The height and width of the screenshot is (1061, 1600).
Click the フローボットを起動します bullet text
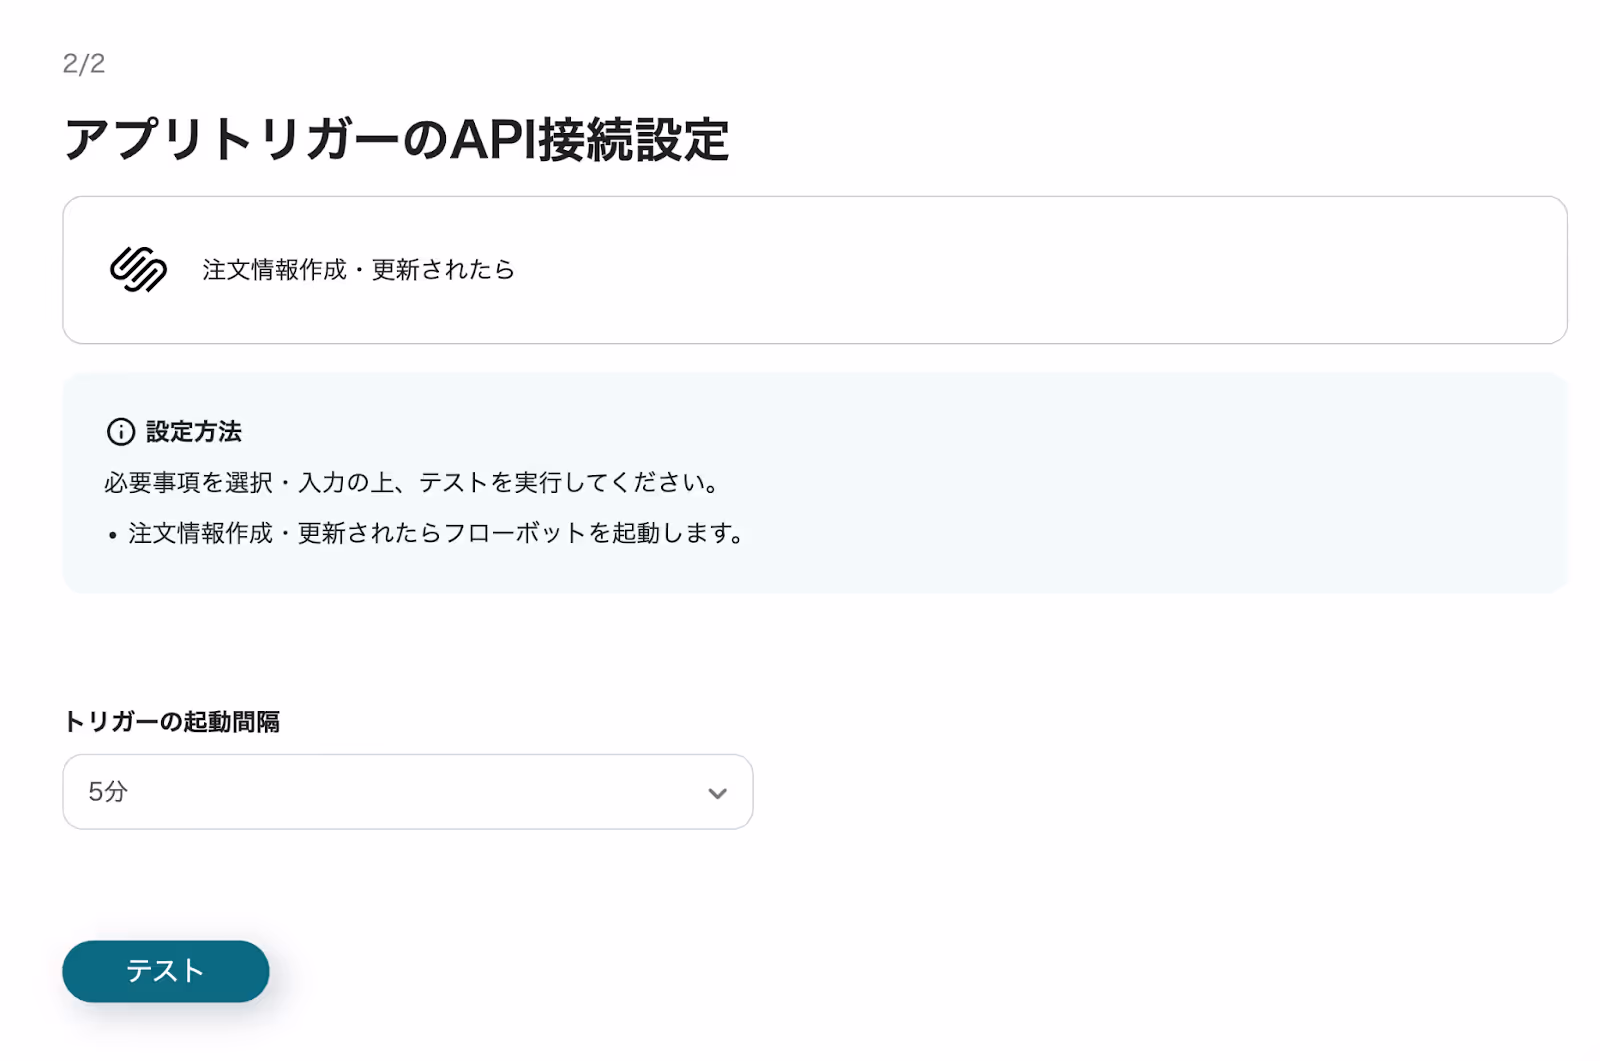point(436,534)
